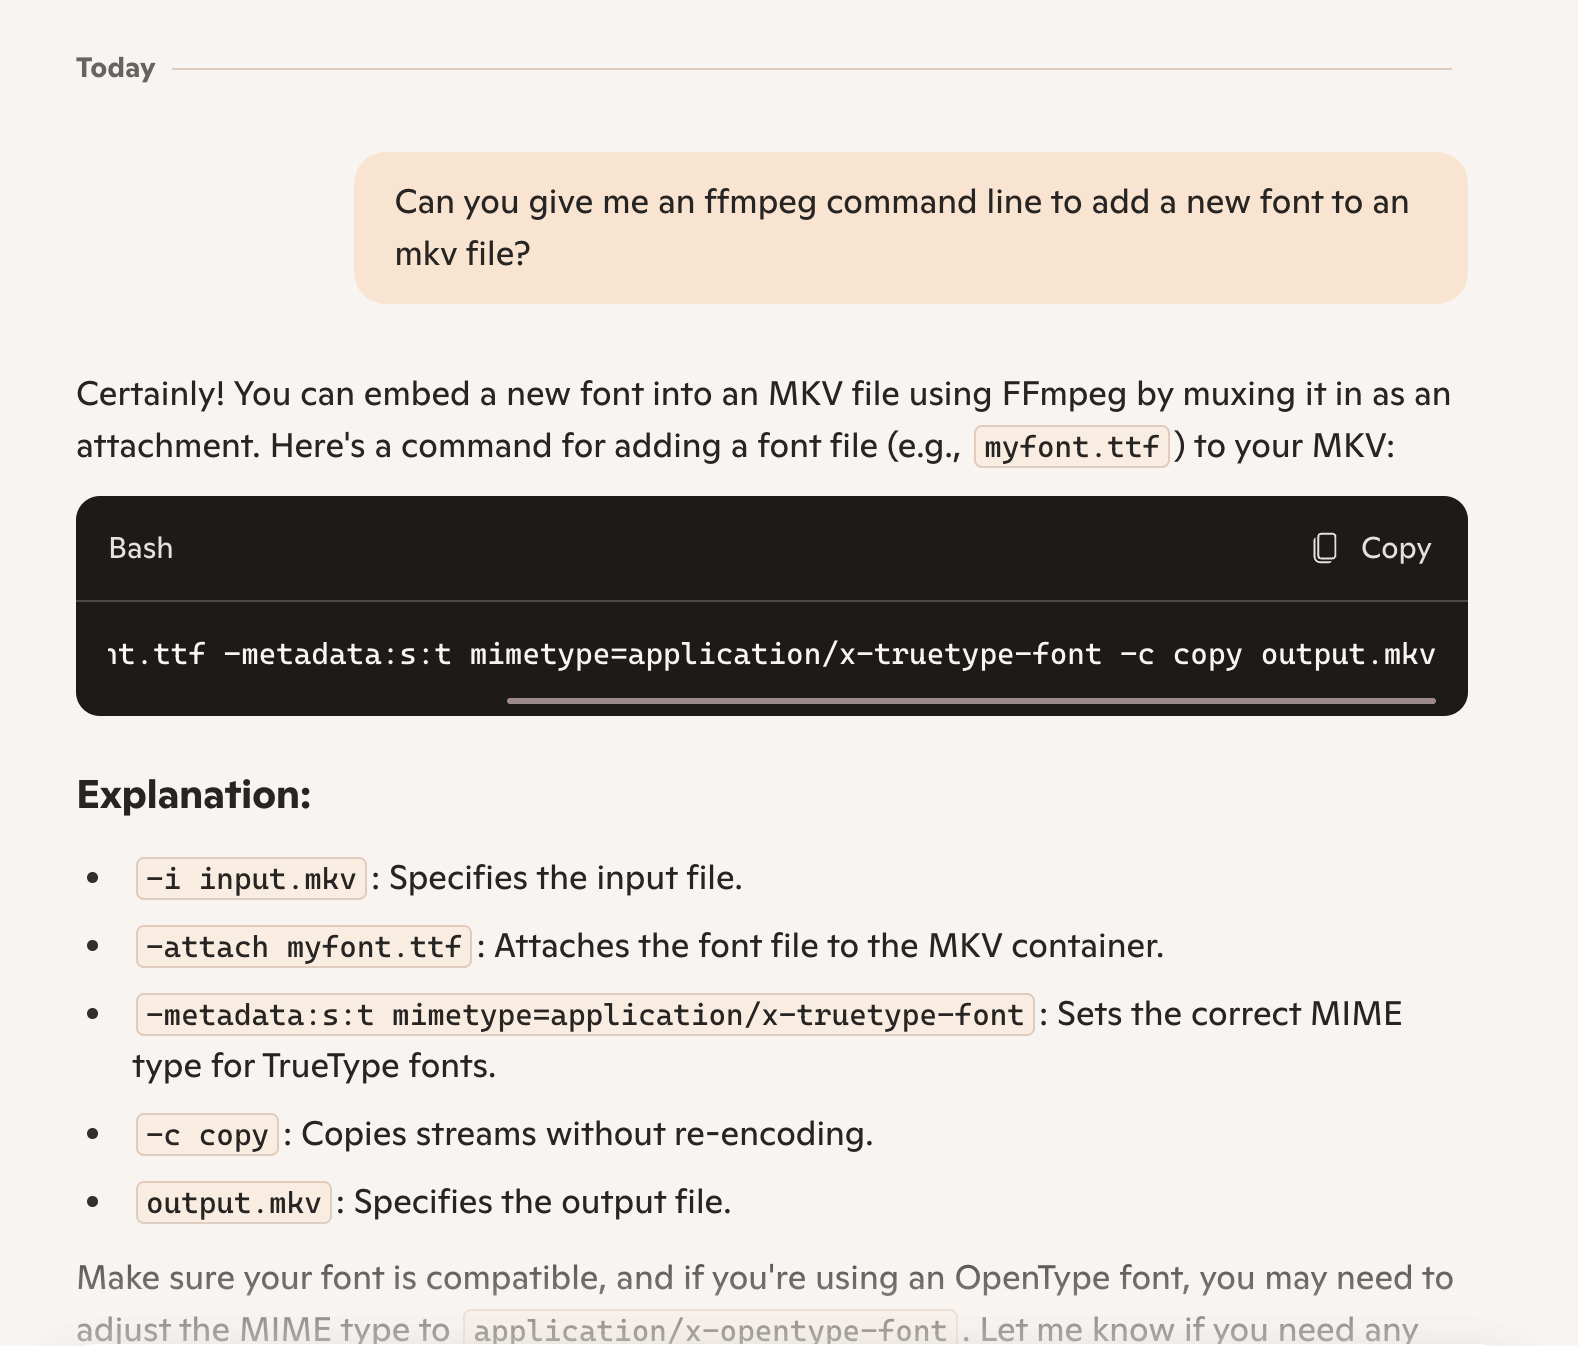Click the clipboard copy icon in code block
The width and height of the screenshot is (1578, 1346).
click(x=1325, y=548)
